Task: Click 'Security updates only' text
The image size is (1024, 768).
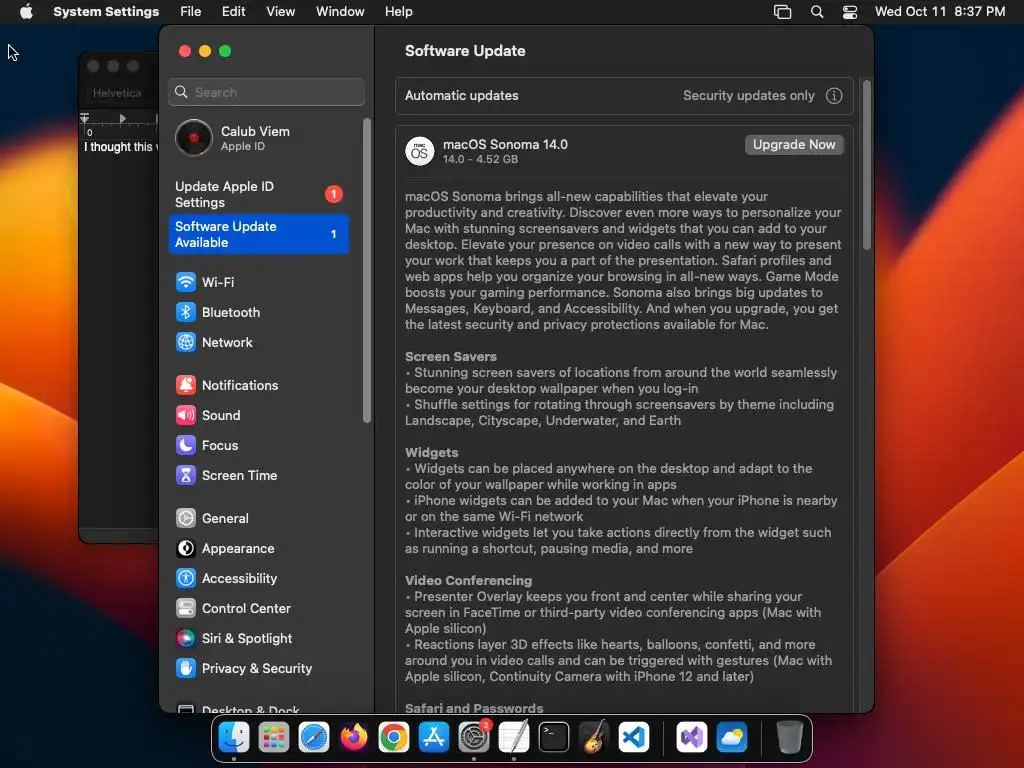Action: (x=748, y=96)
